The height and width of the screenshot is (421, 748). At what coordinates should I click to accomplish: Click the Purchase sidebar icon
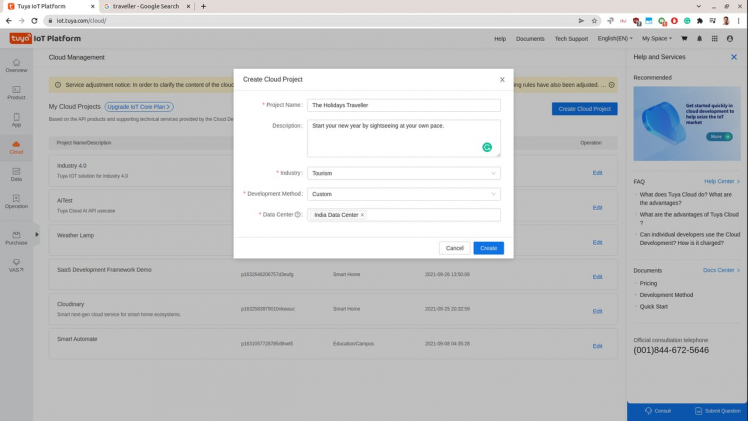tap(16, 237)
